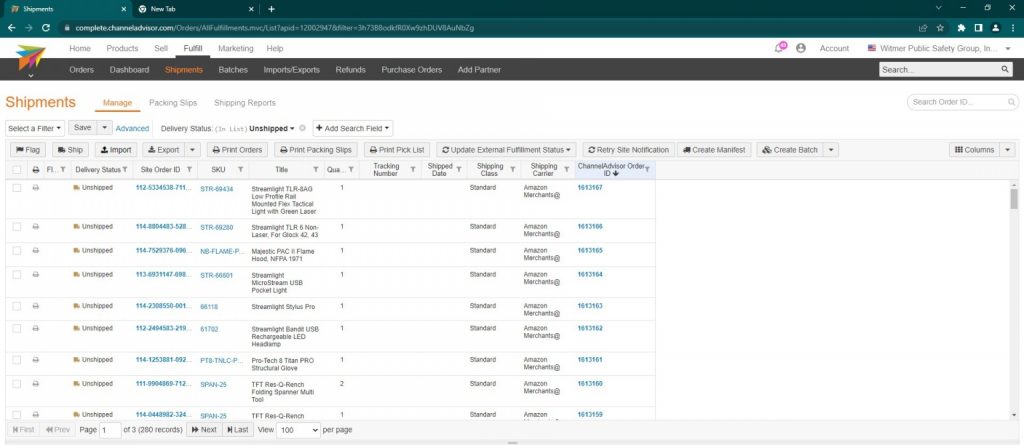1024x445 pixels.
Task: Click the Ship button
Action: (71, 150)
